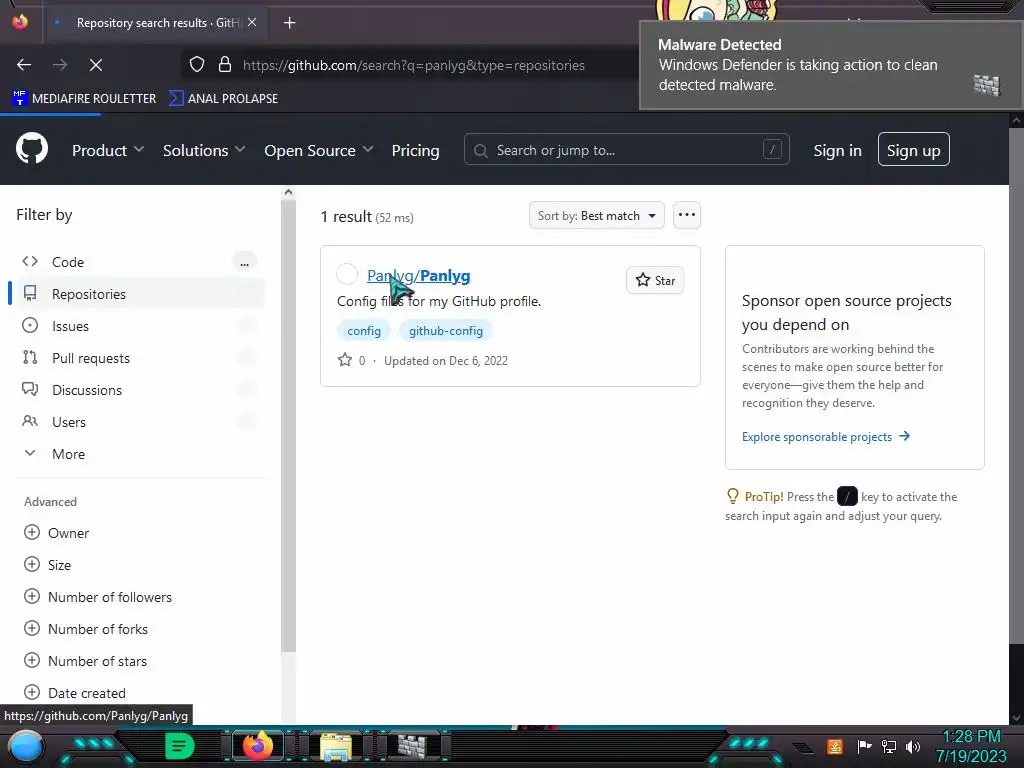Viewport: 1024px width, 768px height.
Task: Go back with the browser back arrow
Action: click(24, 65)
